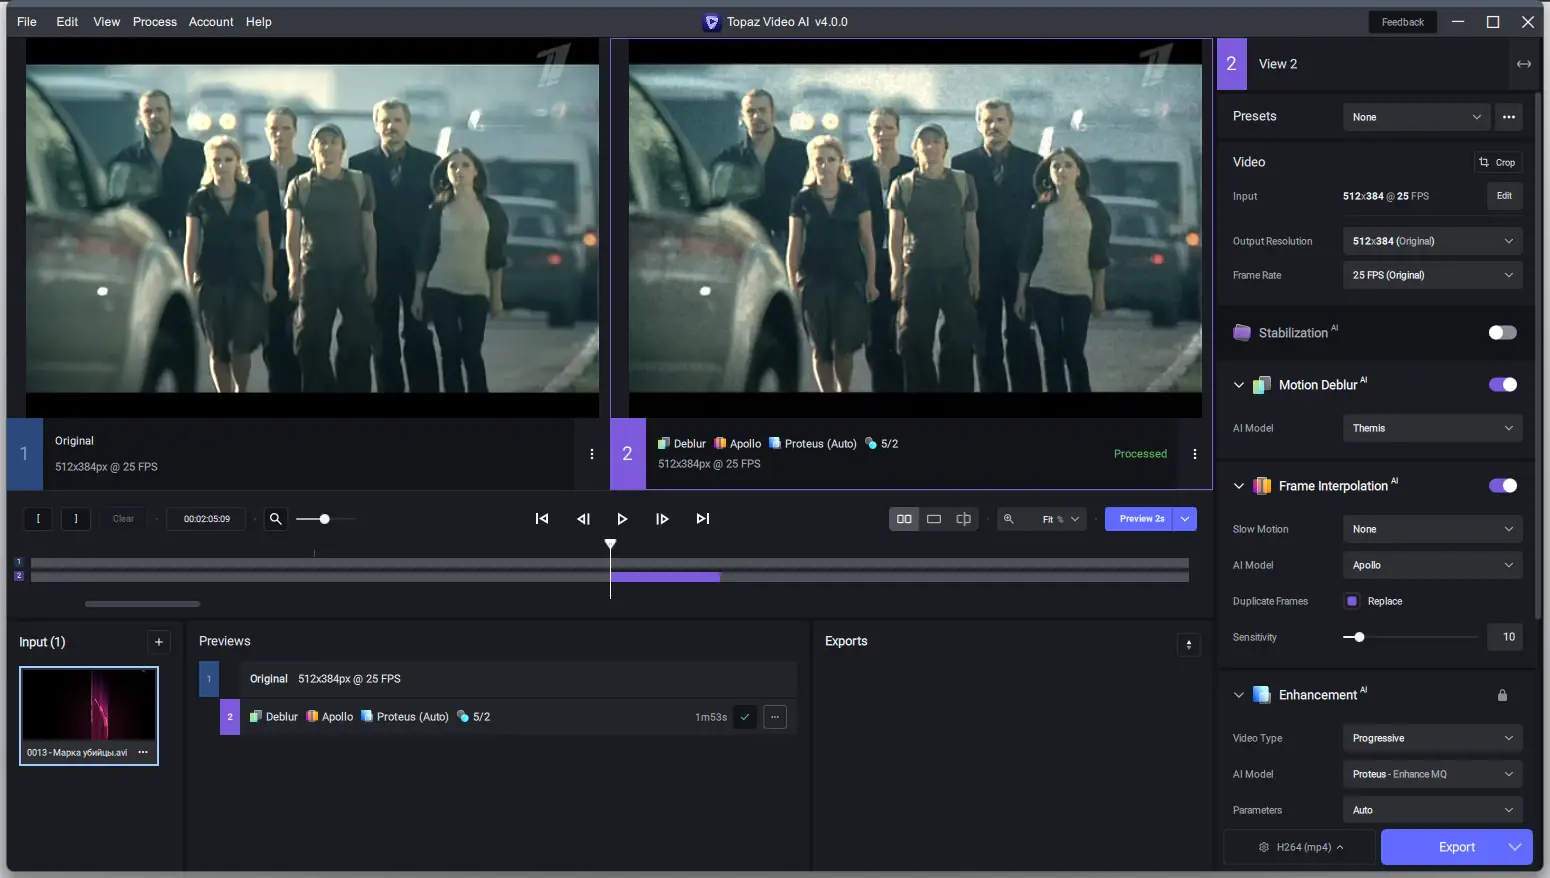Viewport: 1550px width, 878px height.
Task: Uncheck the Replace duplicate frames checkbox
Action: pyautogui.click(x=1352, y=601)
